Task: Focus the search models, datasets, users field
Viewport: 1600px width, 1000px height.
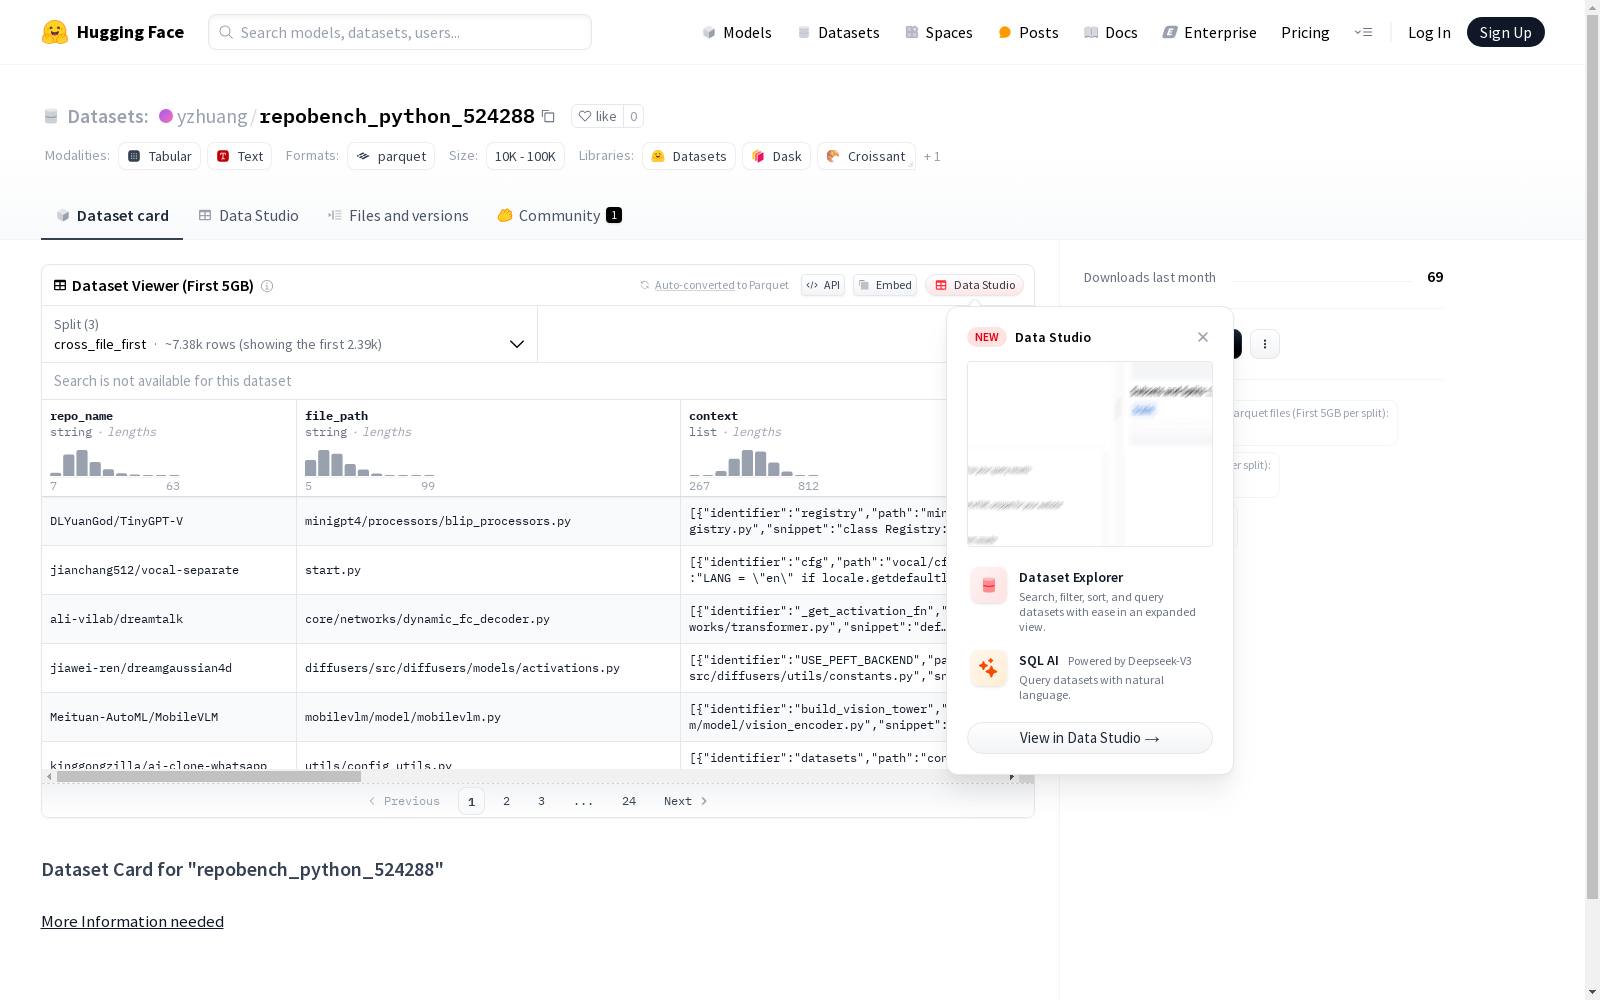Action: [x=400, y=32]
